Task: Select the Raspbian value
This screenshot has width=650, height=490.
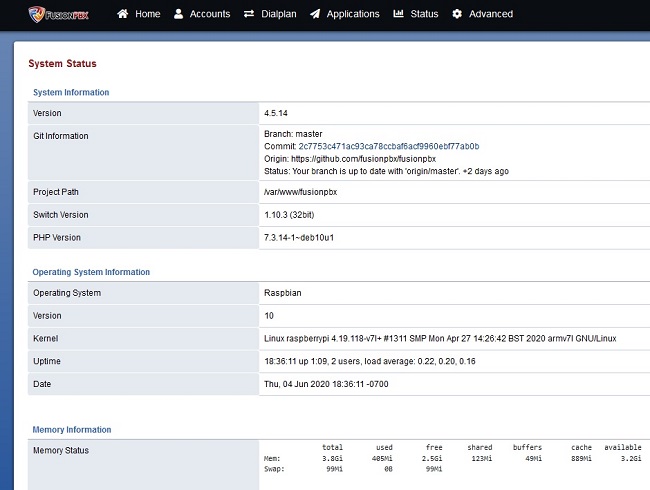Action: coord(283,293)
